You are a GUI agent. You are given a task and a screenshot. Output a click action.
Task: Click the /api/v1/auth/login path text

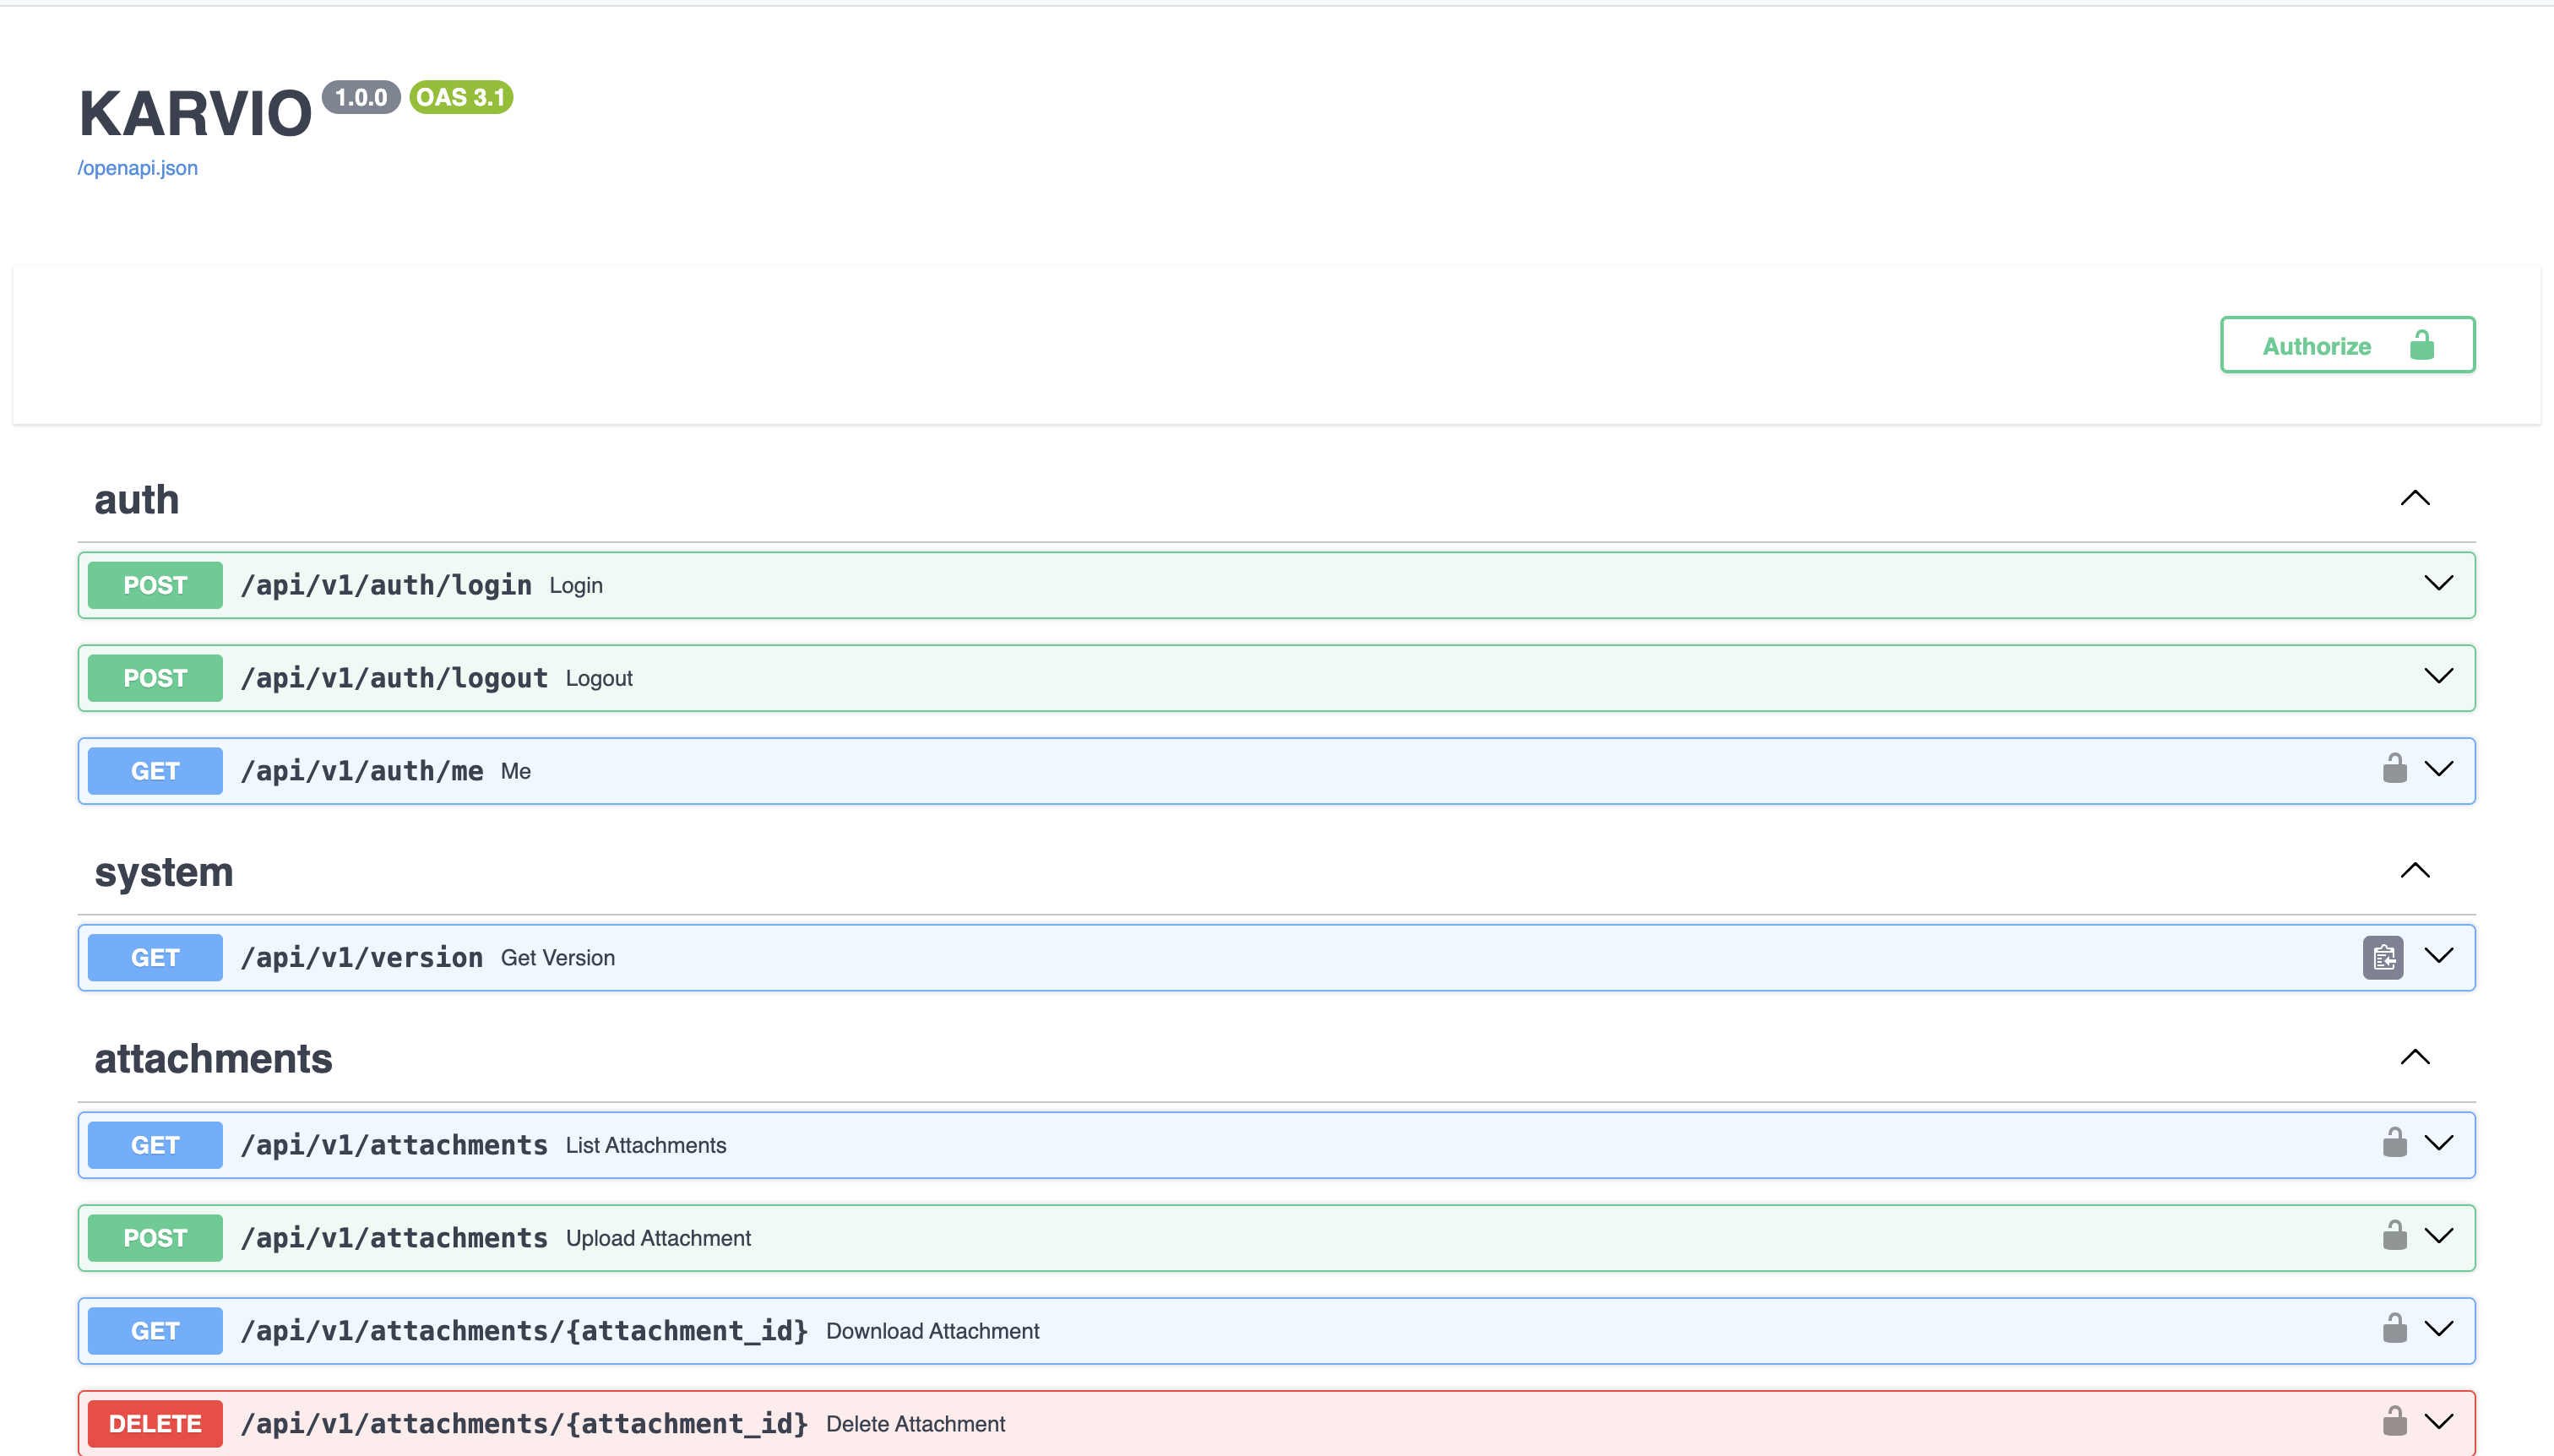click(386, 585)
